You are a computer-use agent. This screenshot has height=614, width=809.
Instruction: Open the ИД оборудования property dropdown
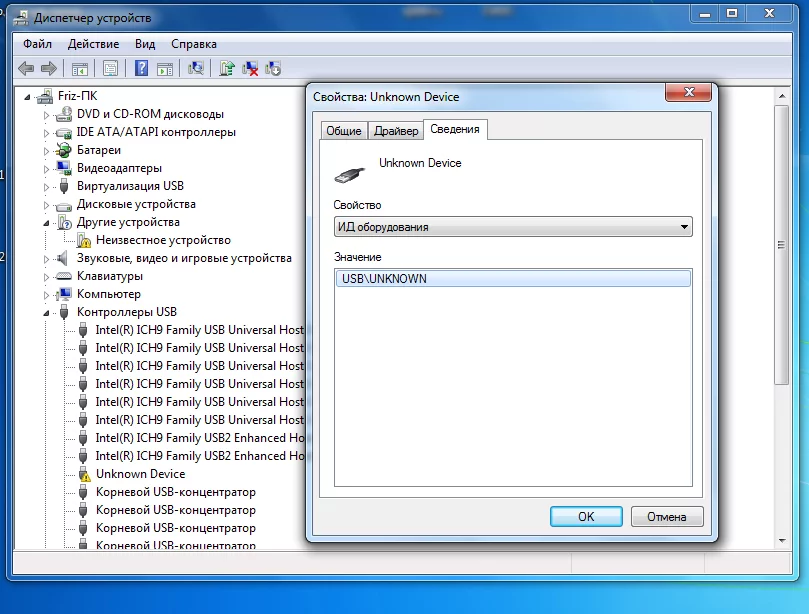coord(686,226)
